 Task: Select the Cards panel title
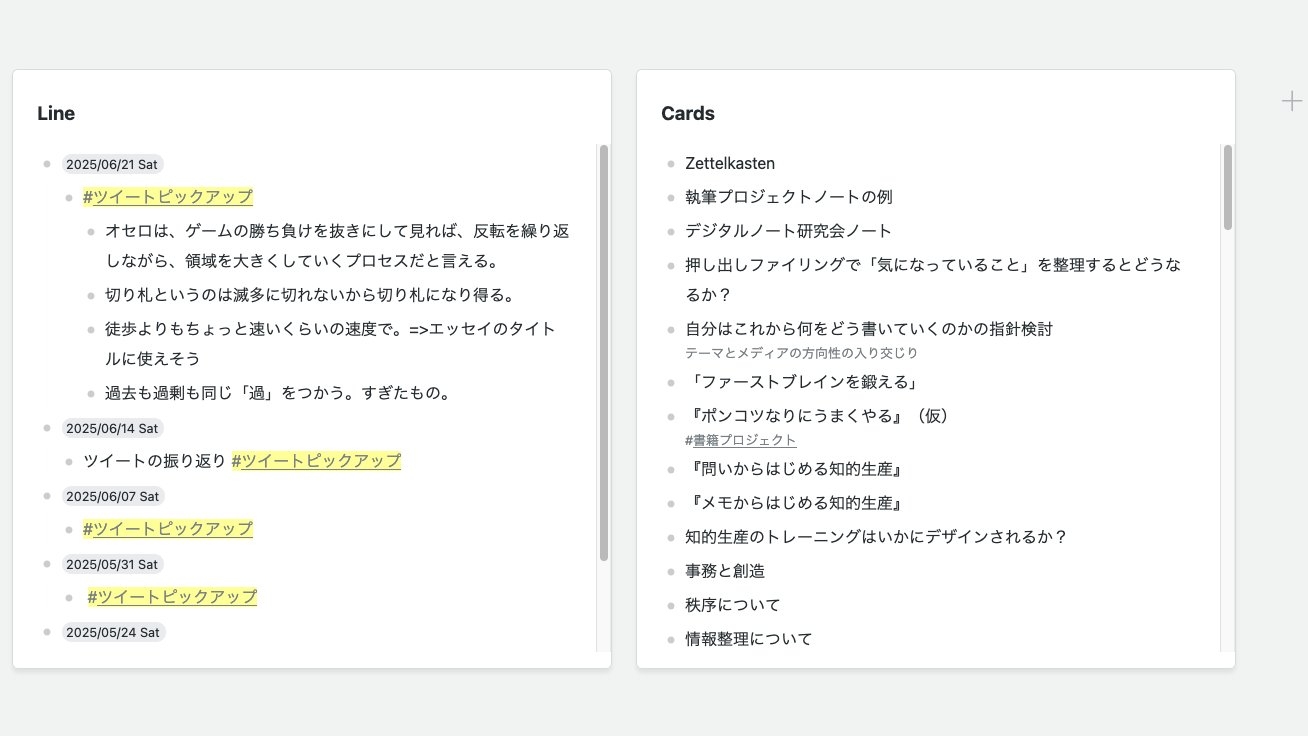tap(687, 113)
